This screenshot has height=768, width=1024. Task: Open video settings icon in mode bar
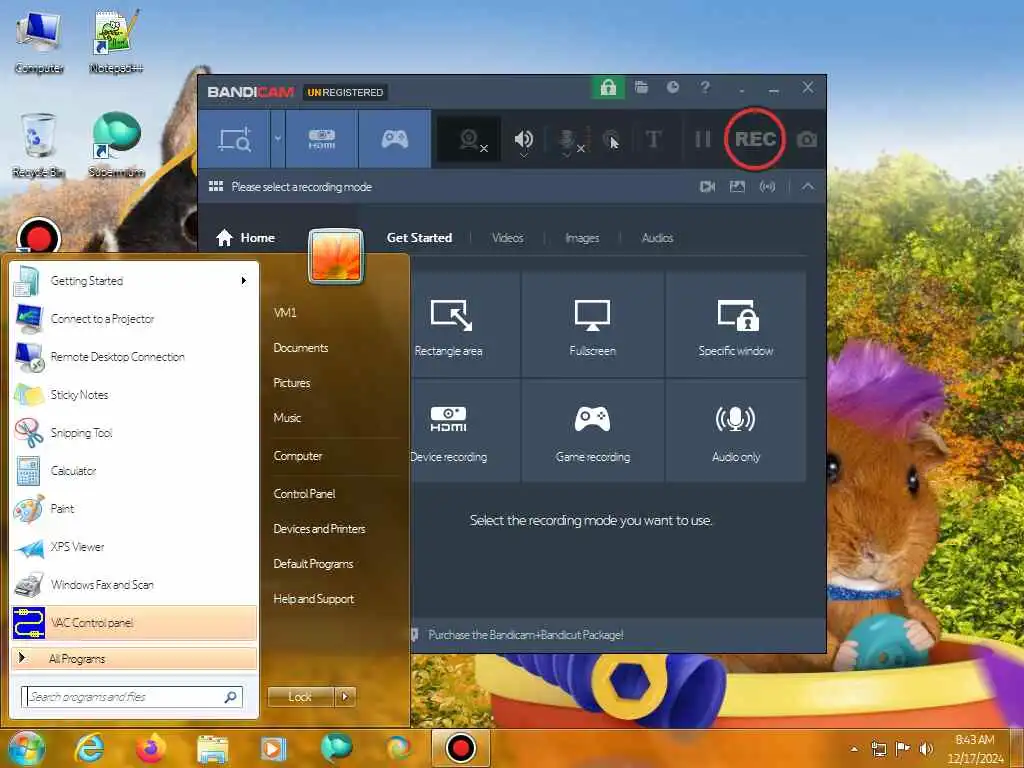(707, 187)
